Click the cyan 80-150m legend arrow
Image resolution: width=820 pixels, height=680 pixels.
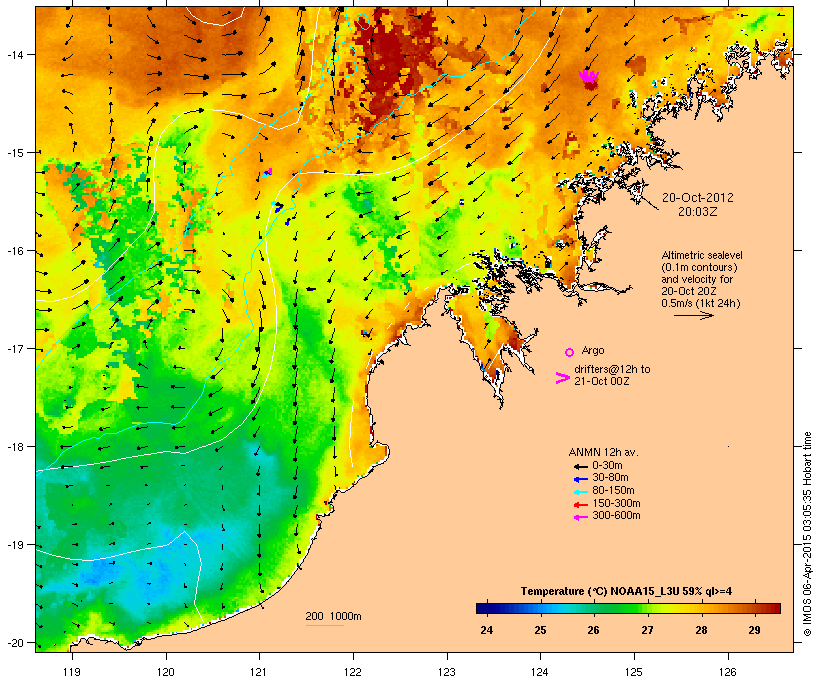[x=580, y=492]
